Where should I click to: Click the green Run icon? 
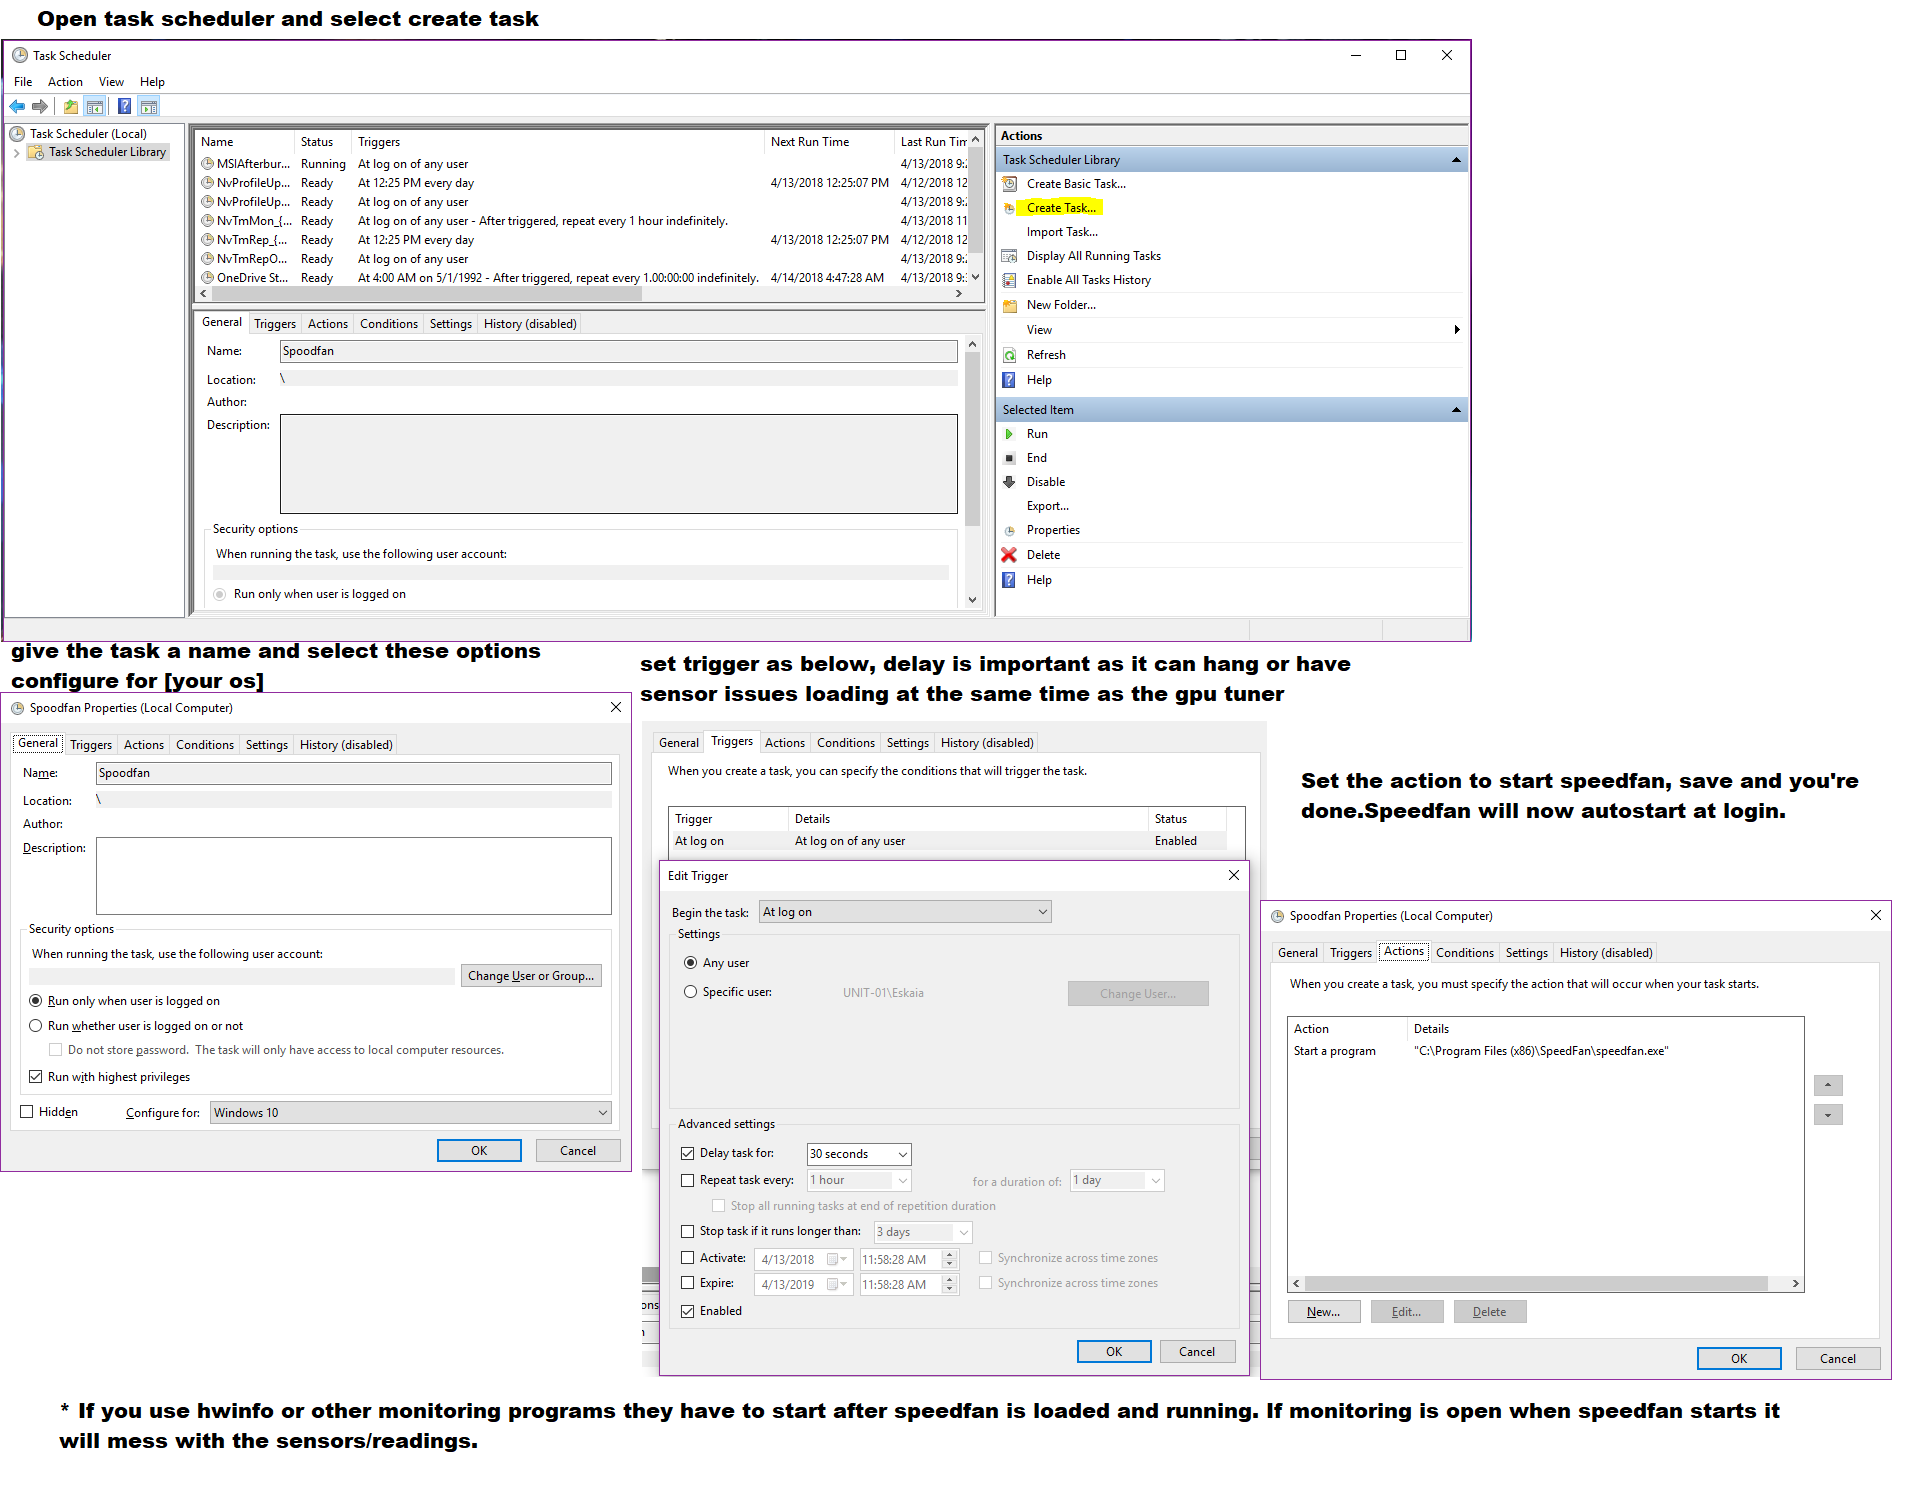coord(1009,434)
